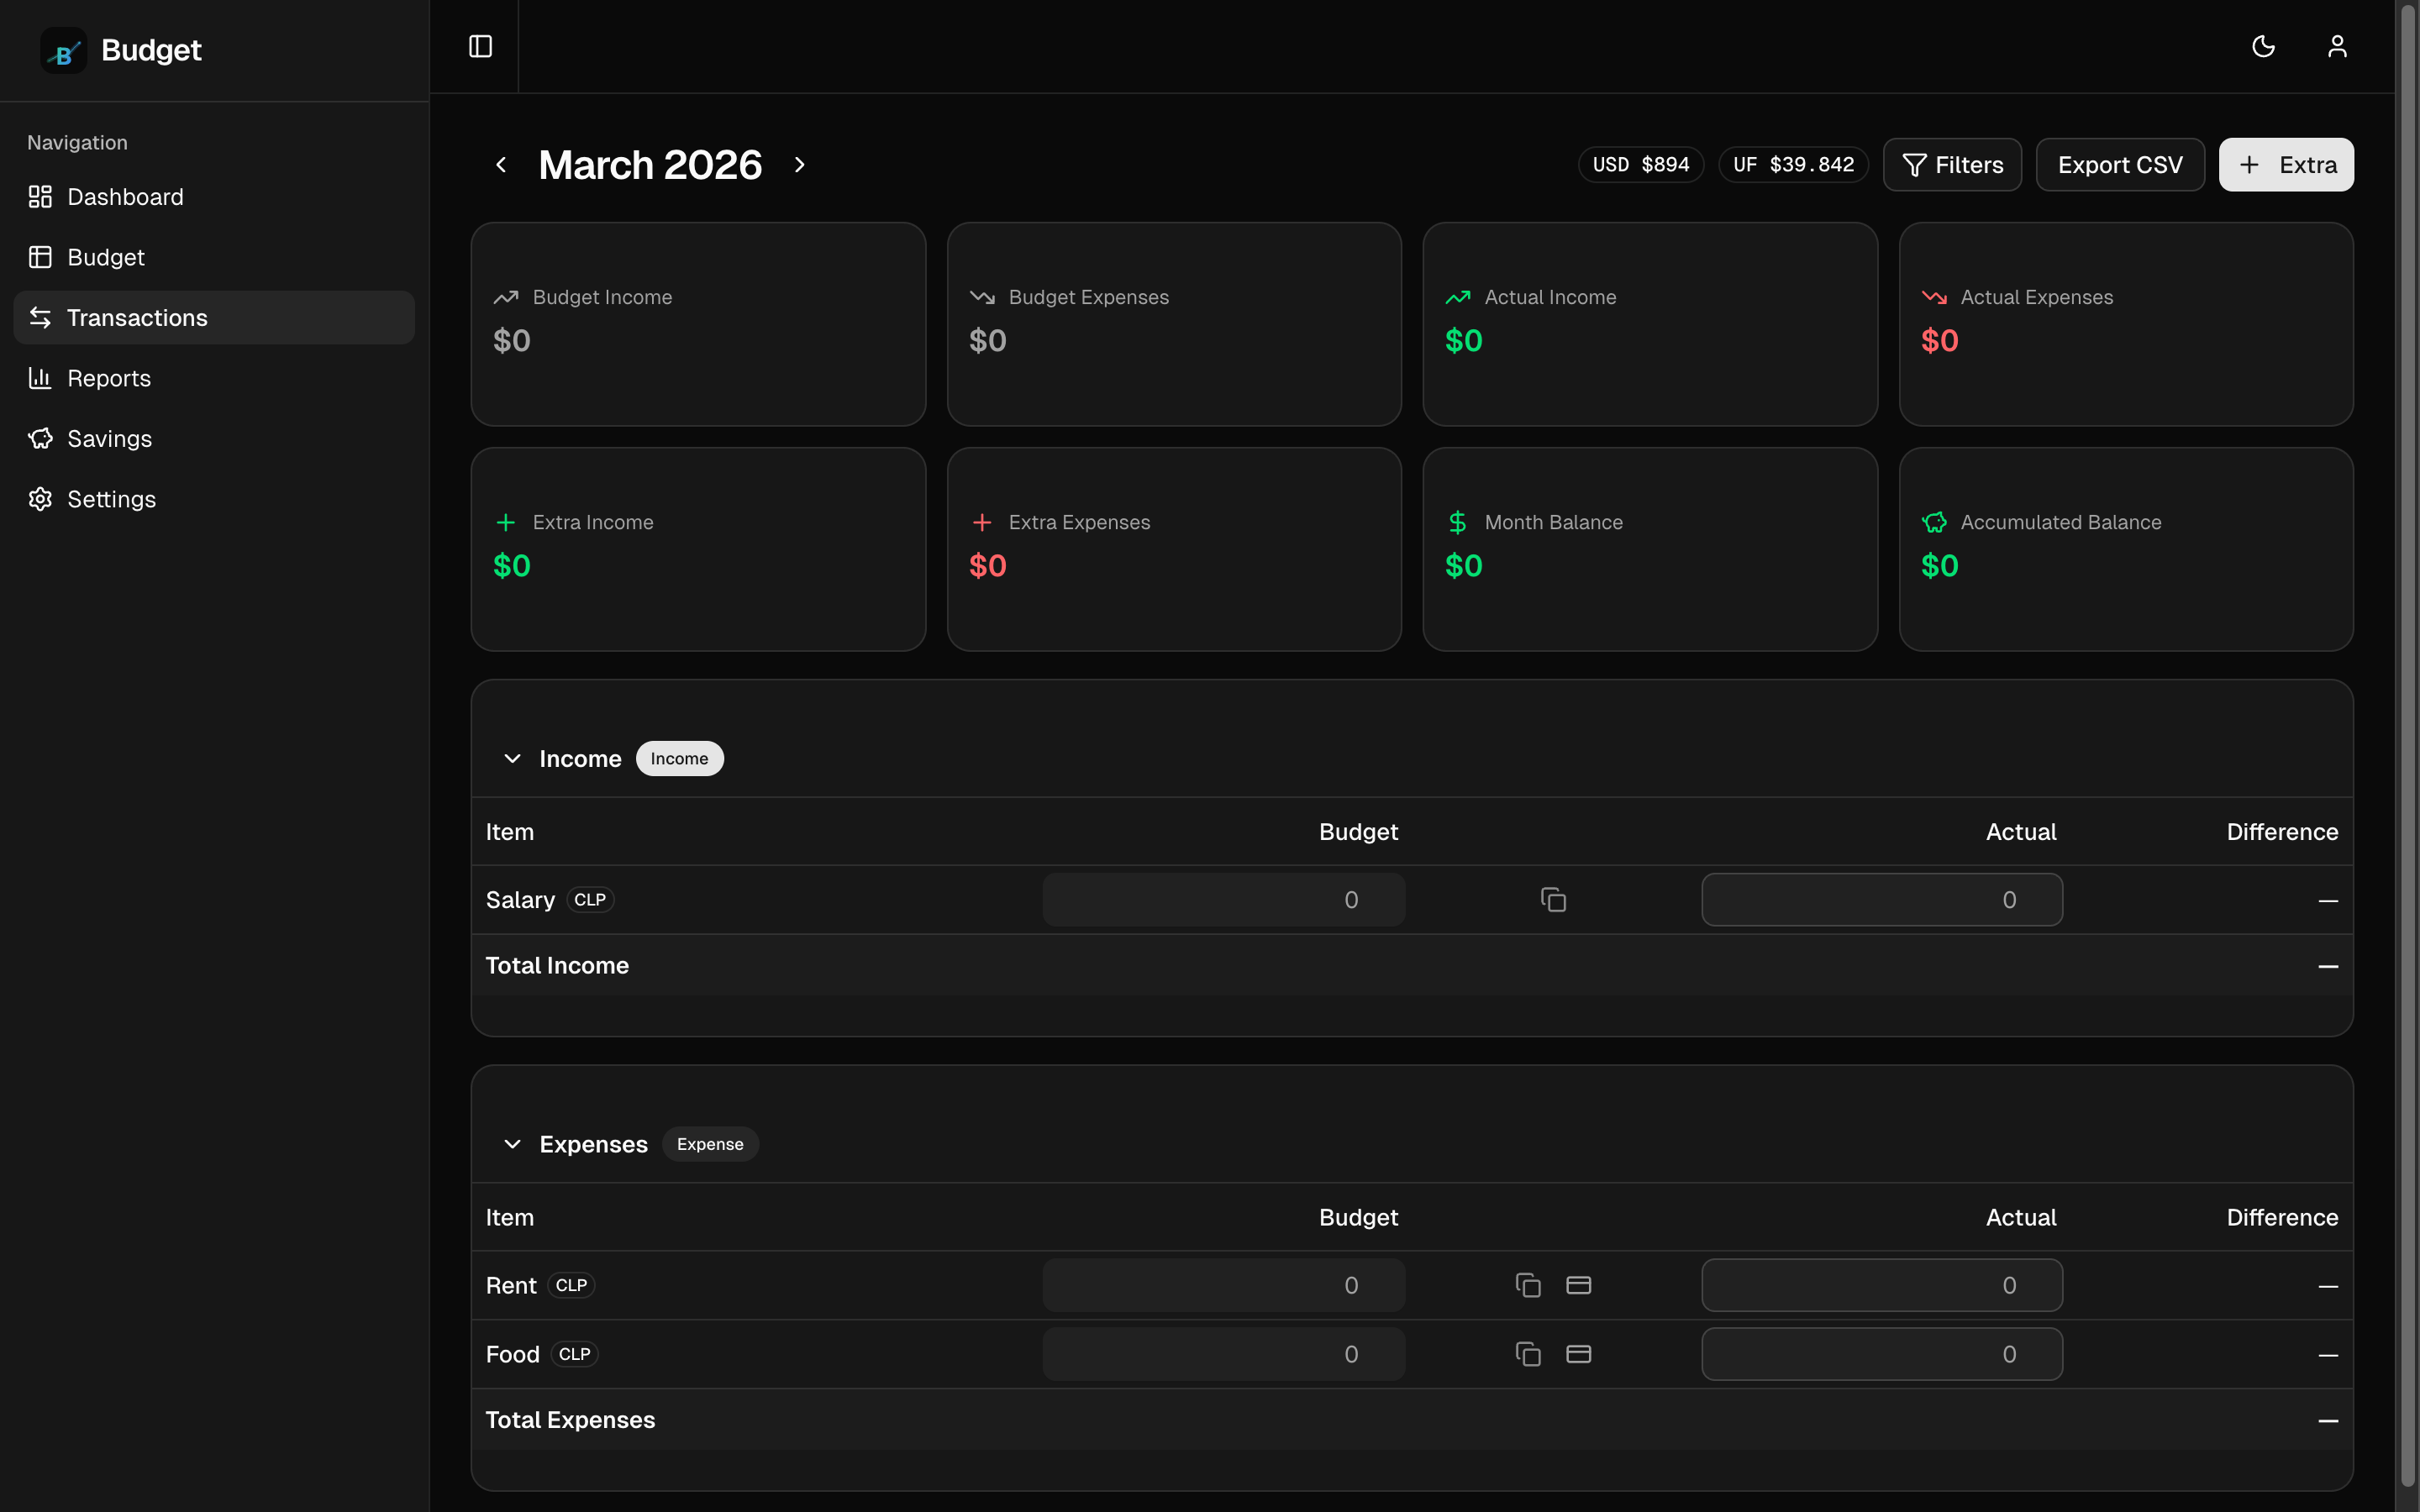Toggle the sidebar panel icon
Screen dimensions: 2420x1512
(x=480, y=47)
